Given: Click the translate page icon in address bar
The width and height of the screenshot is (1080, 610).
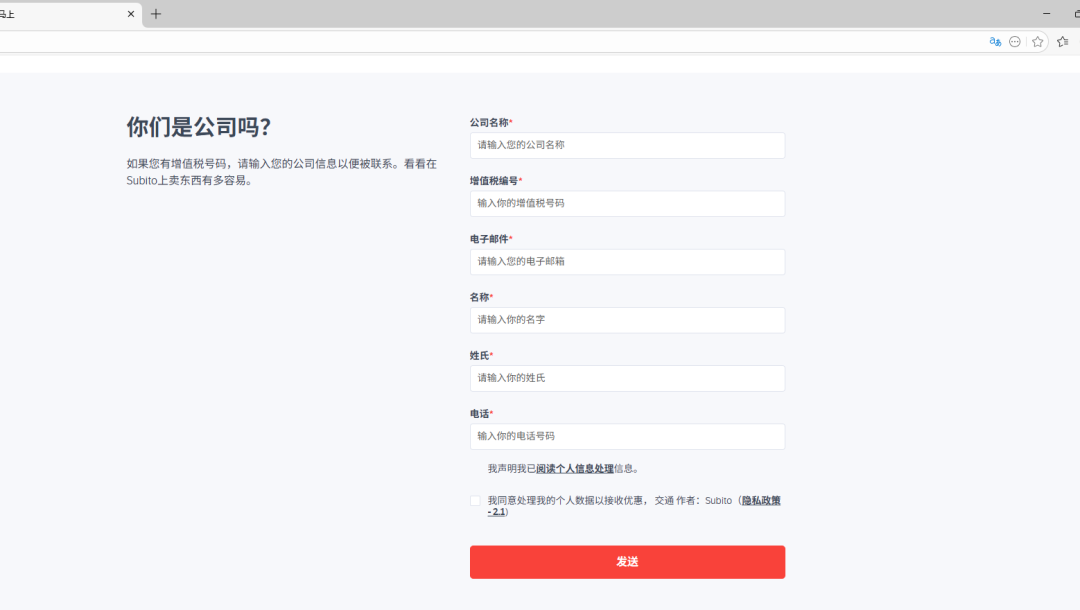Looking at the screenshot, I should coord(995,42).
